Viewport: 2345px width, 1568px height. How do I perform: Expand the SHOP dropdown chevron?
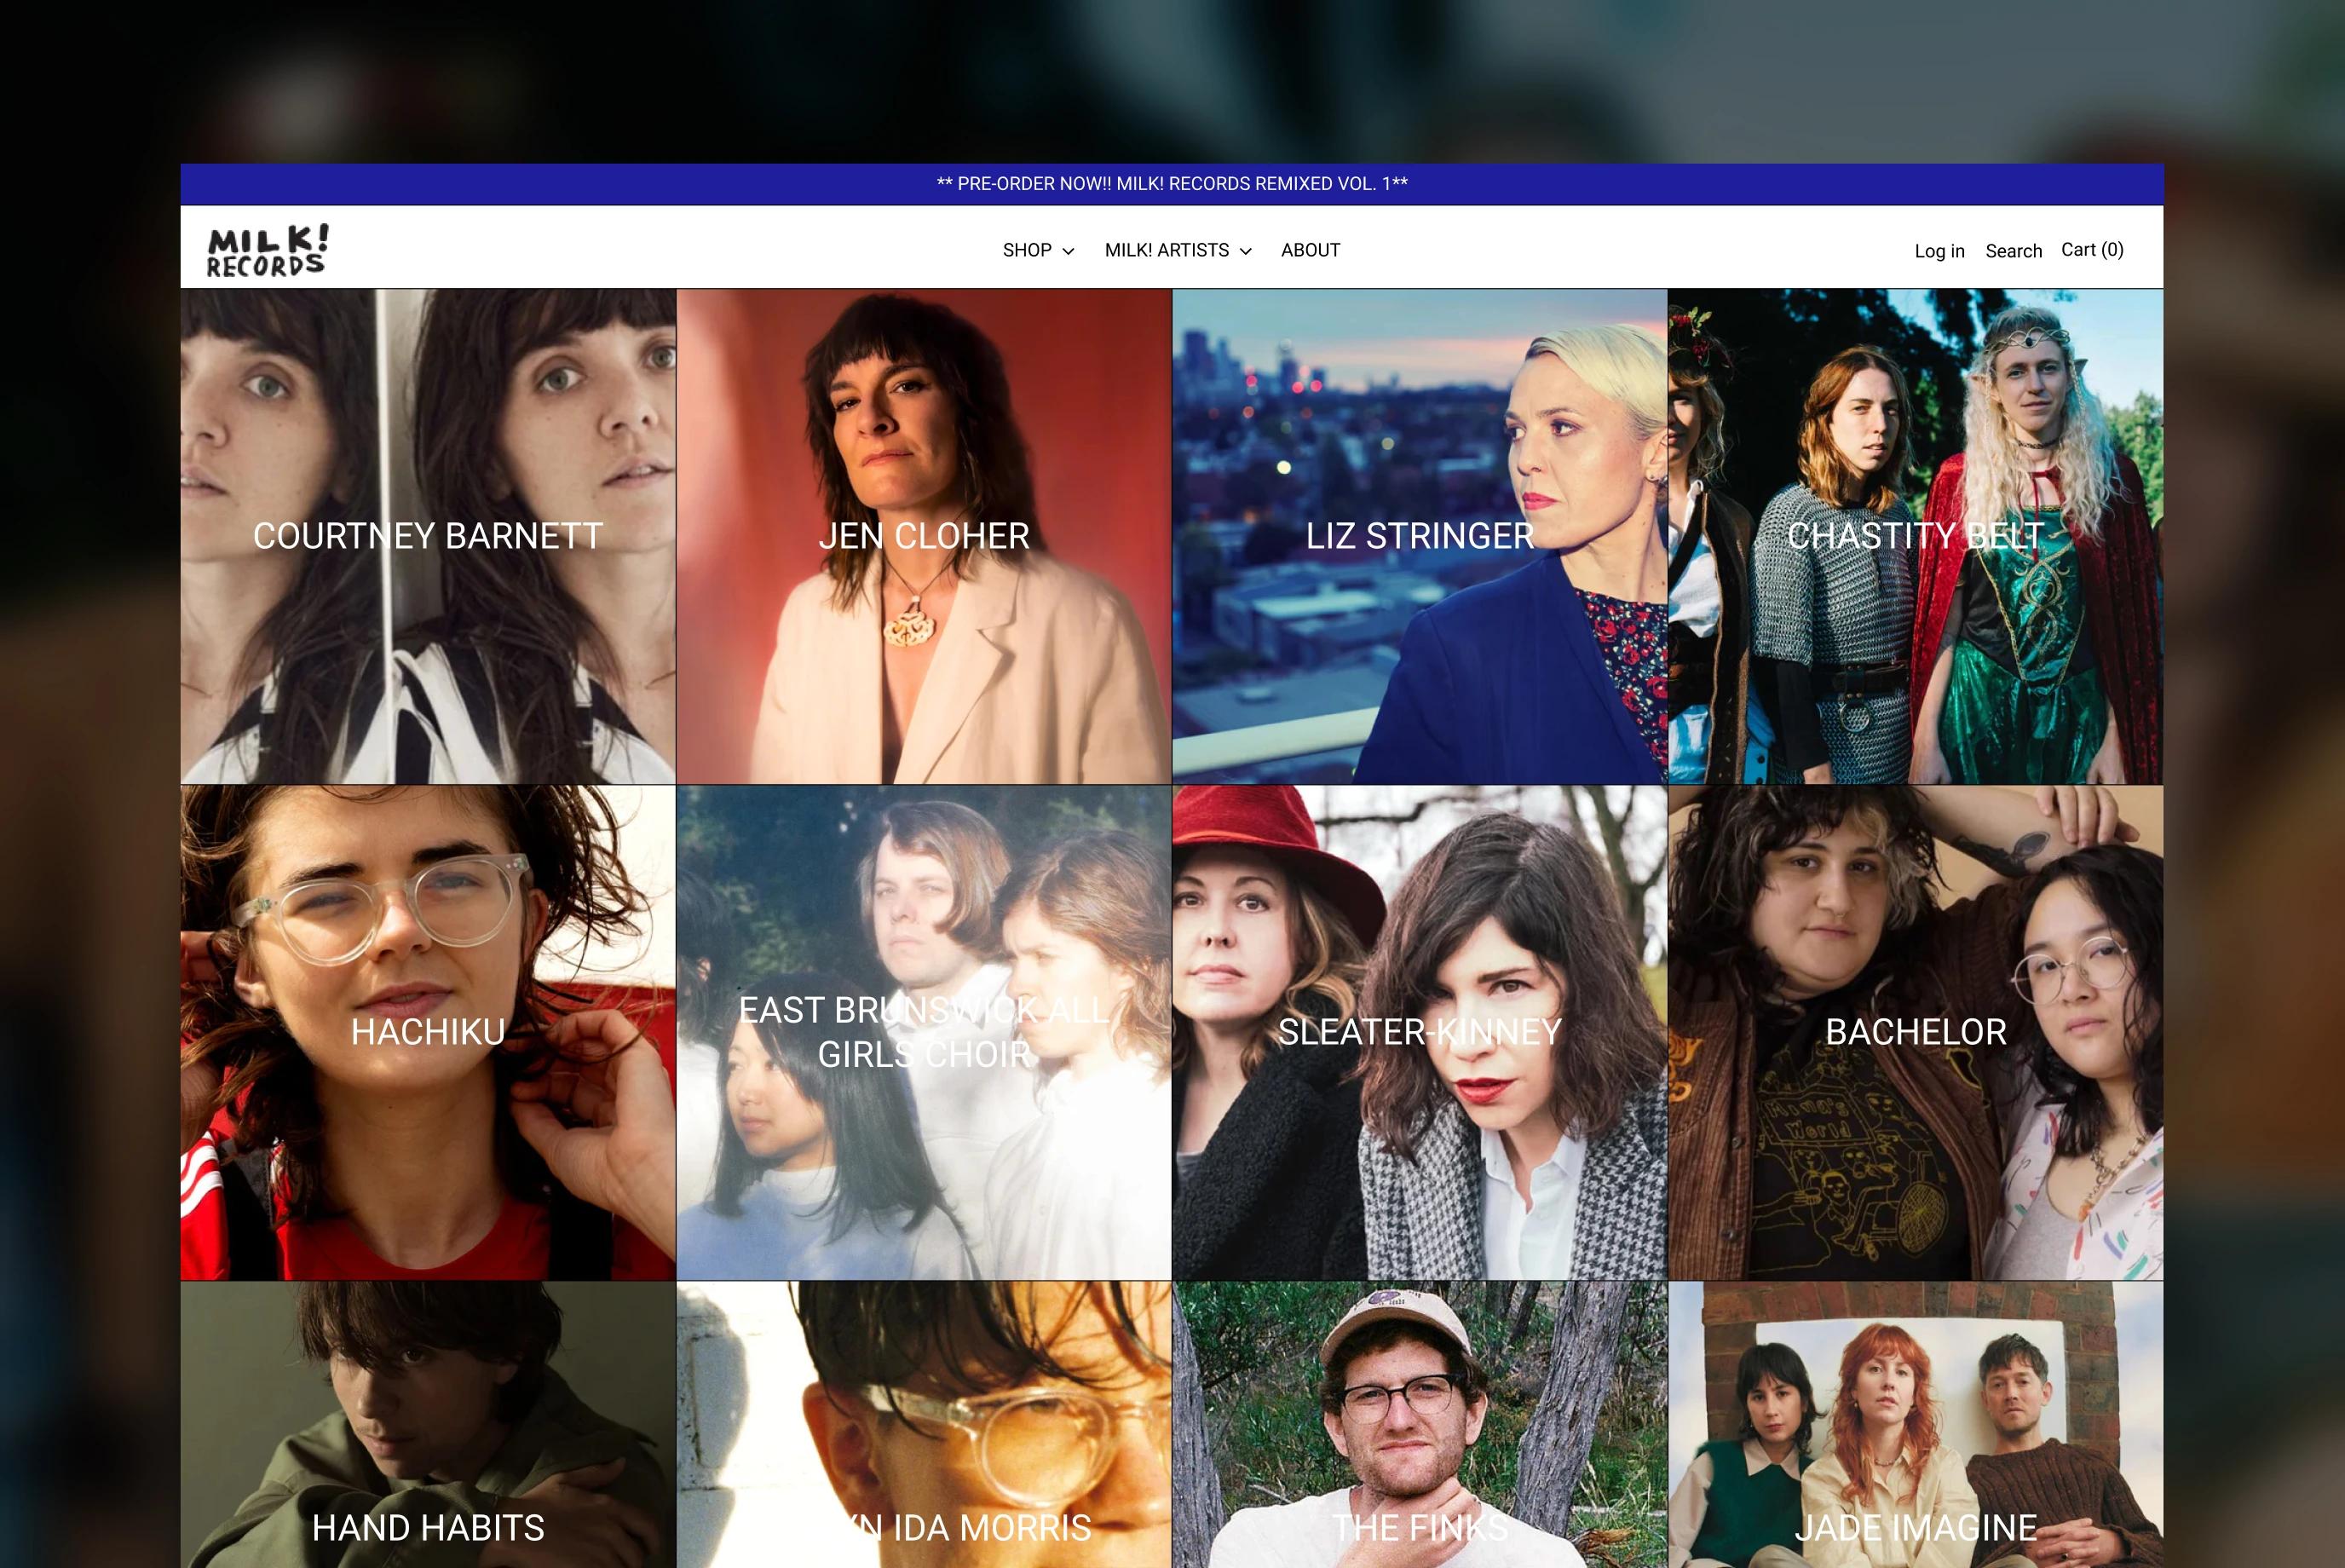(1068, 252)
